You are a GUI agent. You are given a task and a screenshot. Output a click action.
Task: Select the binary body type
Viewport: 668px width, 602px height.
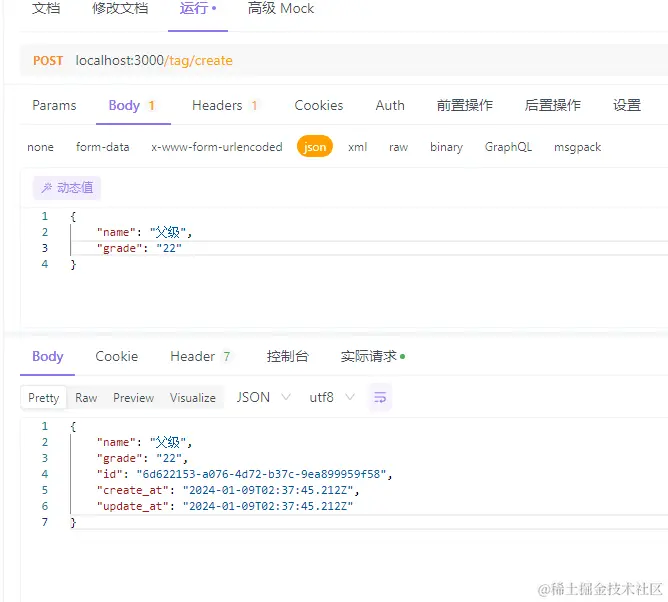tap(446, 147)
